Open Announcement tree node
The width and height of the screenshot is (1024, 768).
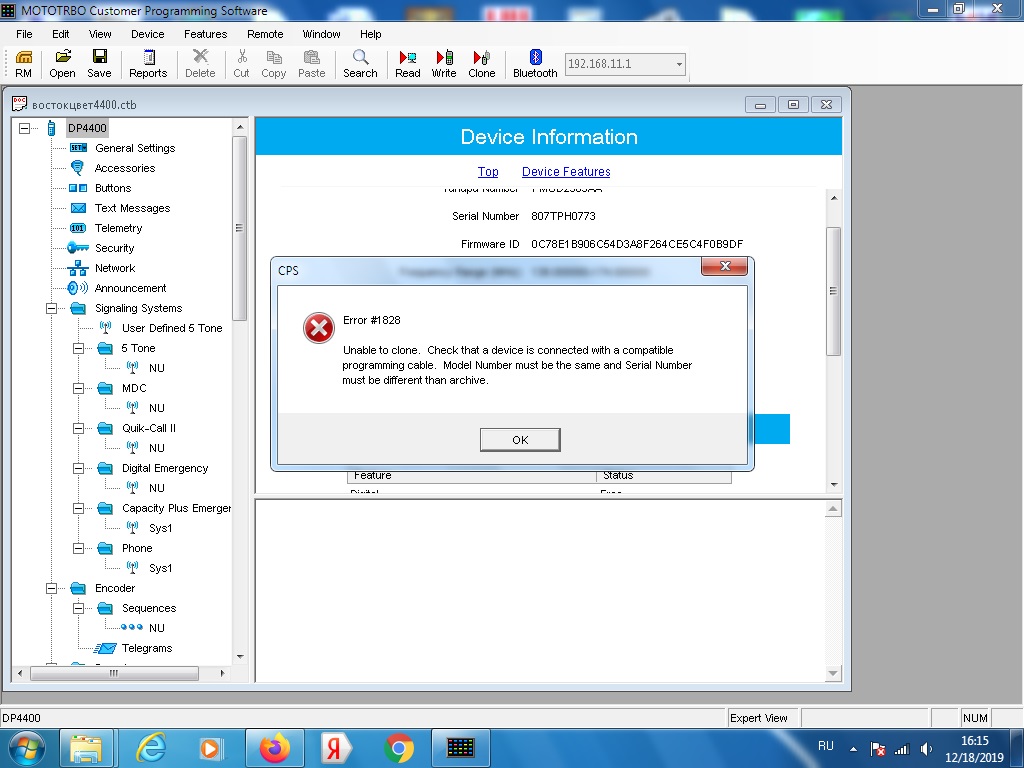pos(131,288)
